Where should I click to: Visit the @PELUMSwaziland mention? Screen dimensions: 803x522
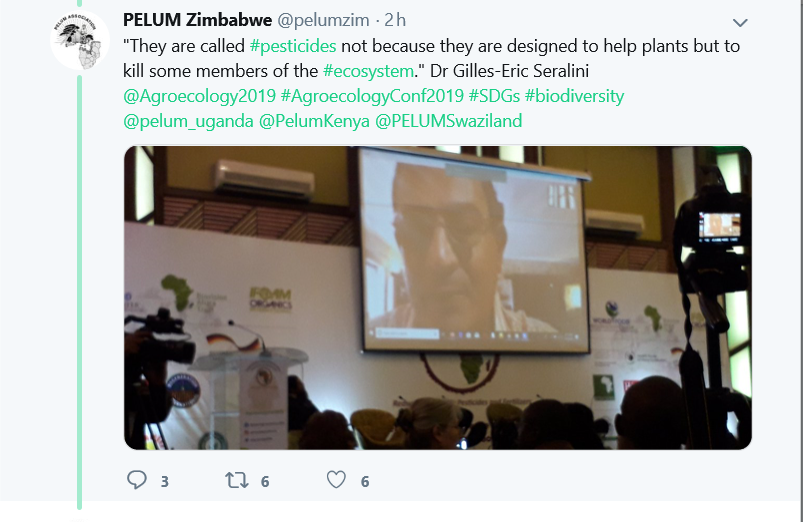pos(449,121)
